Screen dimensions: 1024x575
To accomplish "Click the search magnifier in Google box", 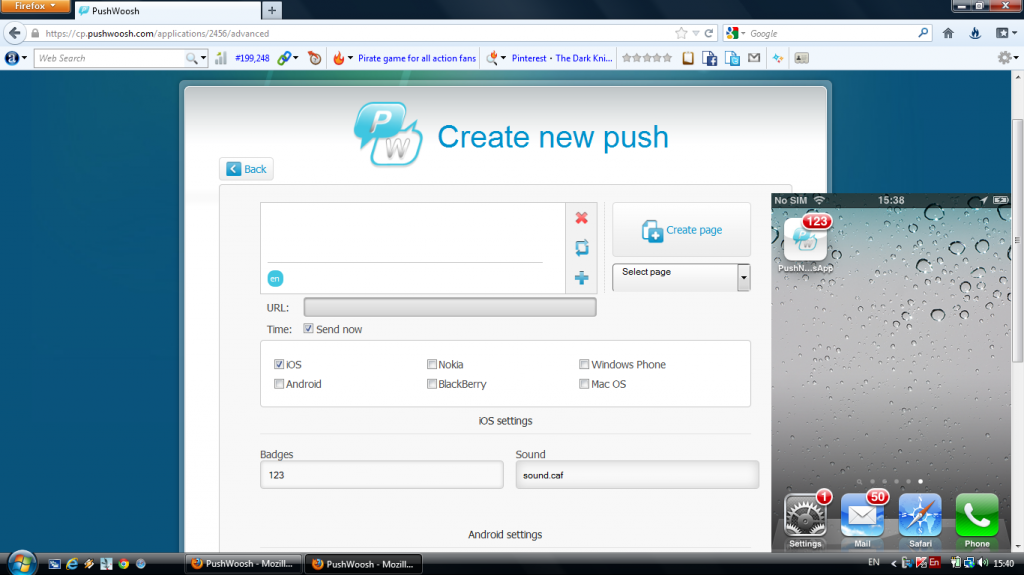I will point(923,33).
